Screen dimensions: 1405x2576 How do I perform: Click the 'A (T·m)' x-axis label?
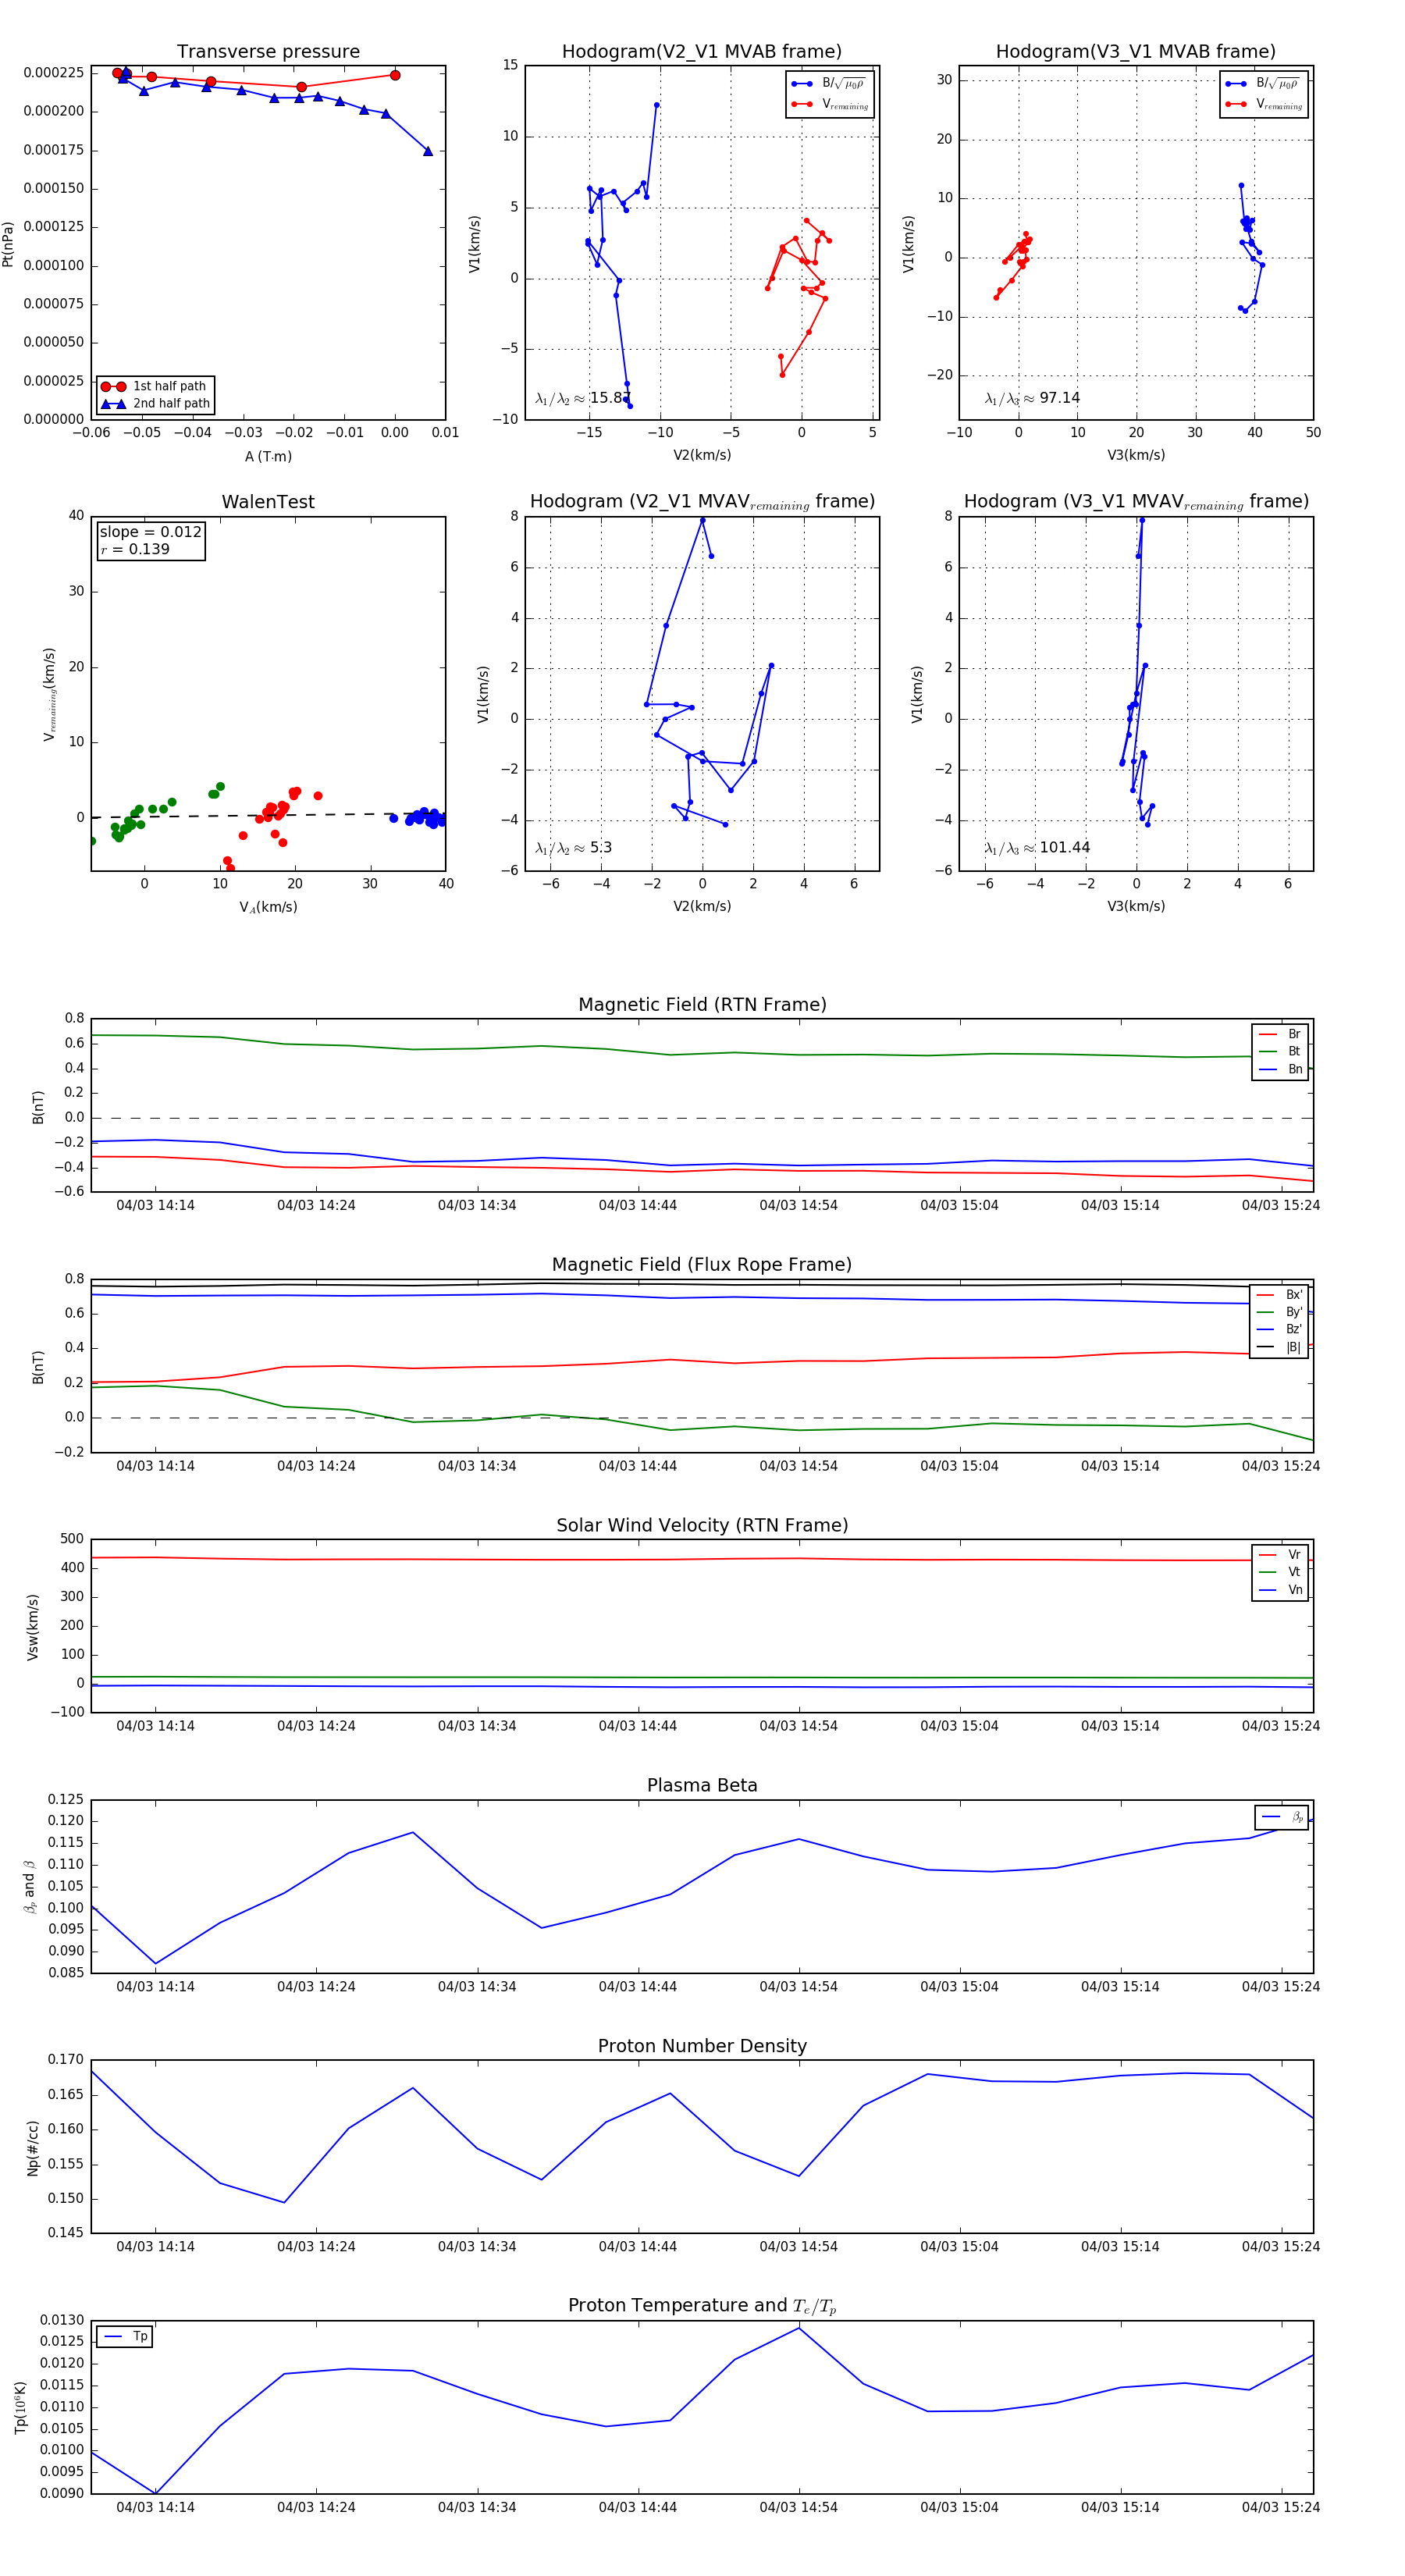point(268,456)
